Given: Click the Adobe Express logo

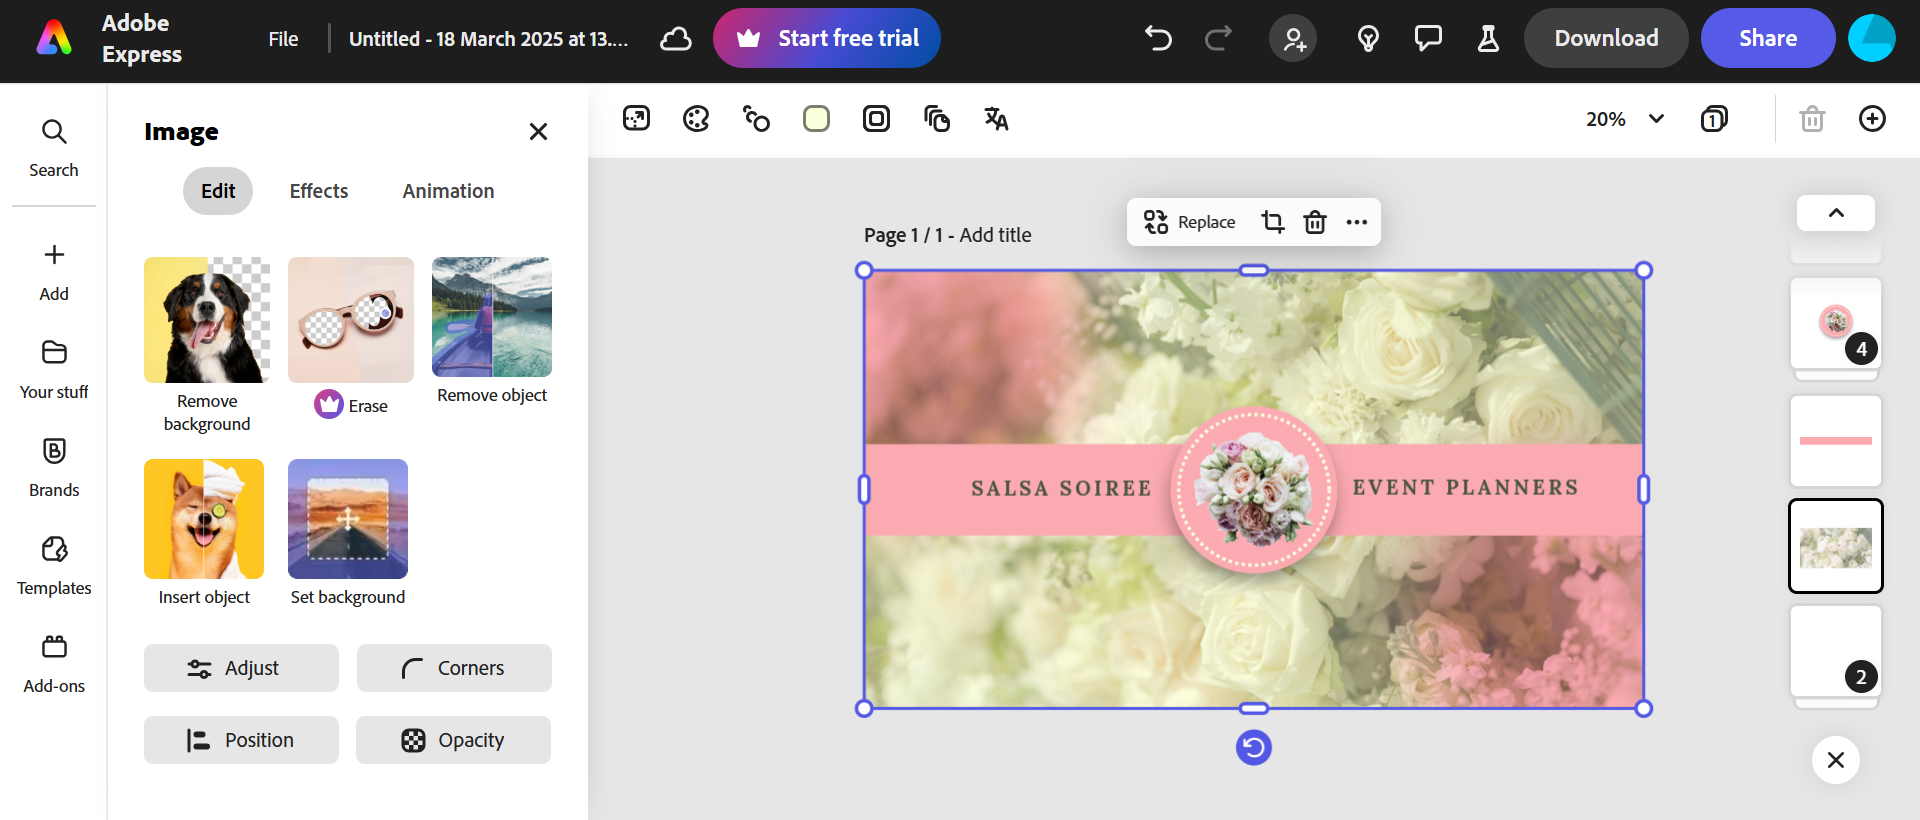Looking at the screenshot, I should (54, 38).
